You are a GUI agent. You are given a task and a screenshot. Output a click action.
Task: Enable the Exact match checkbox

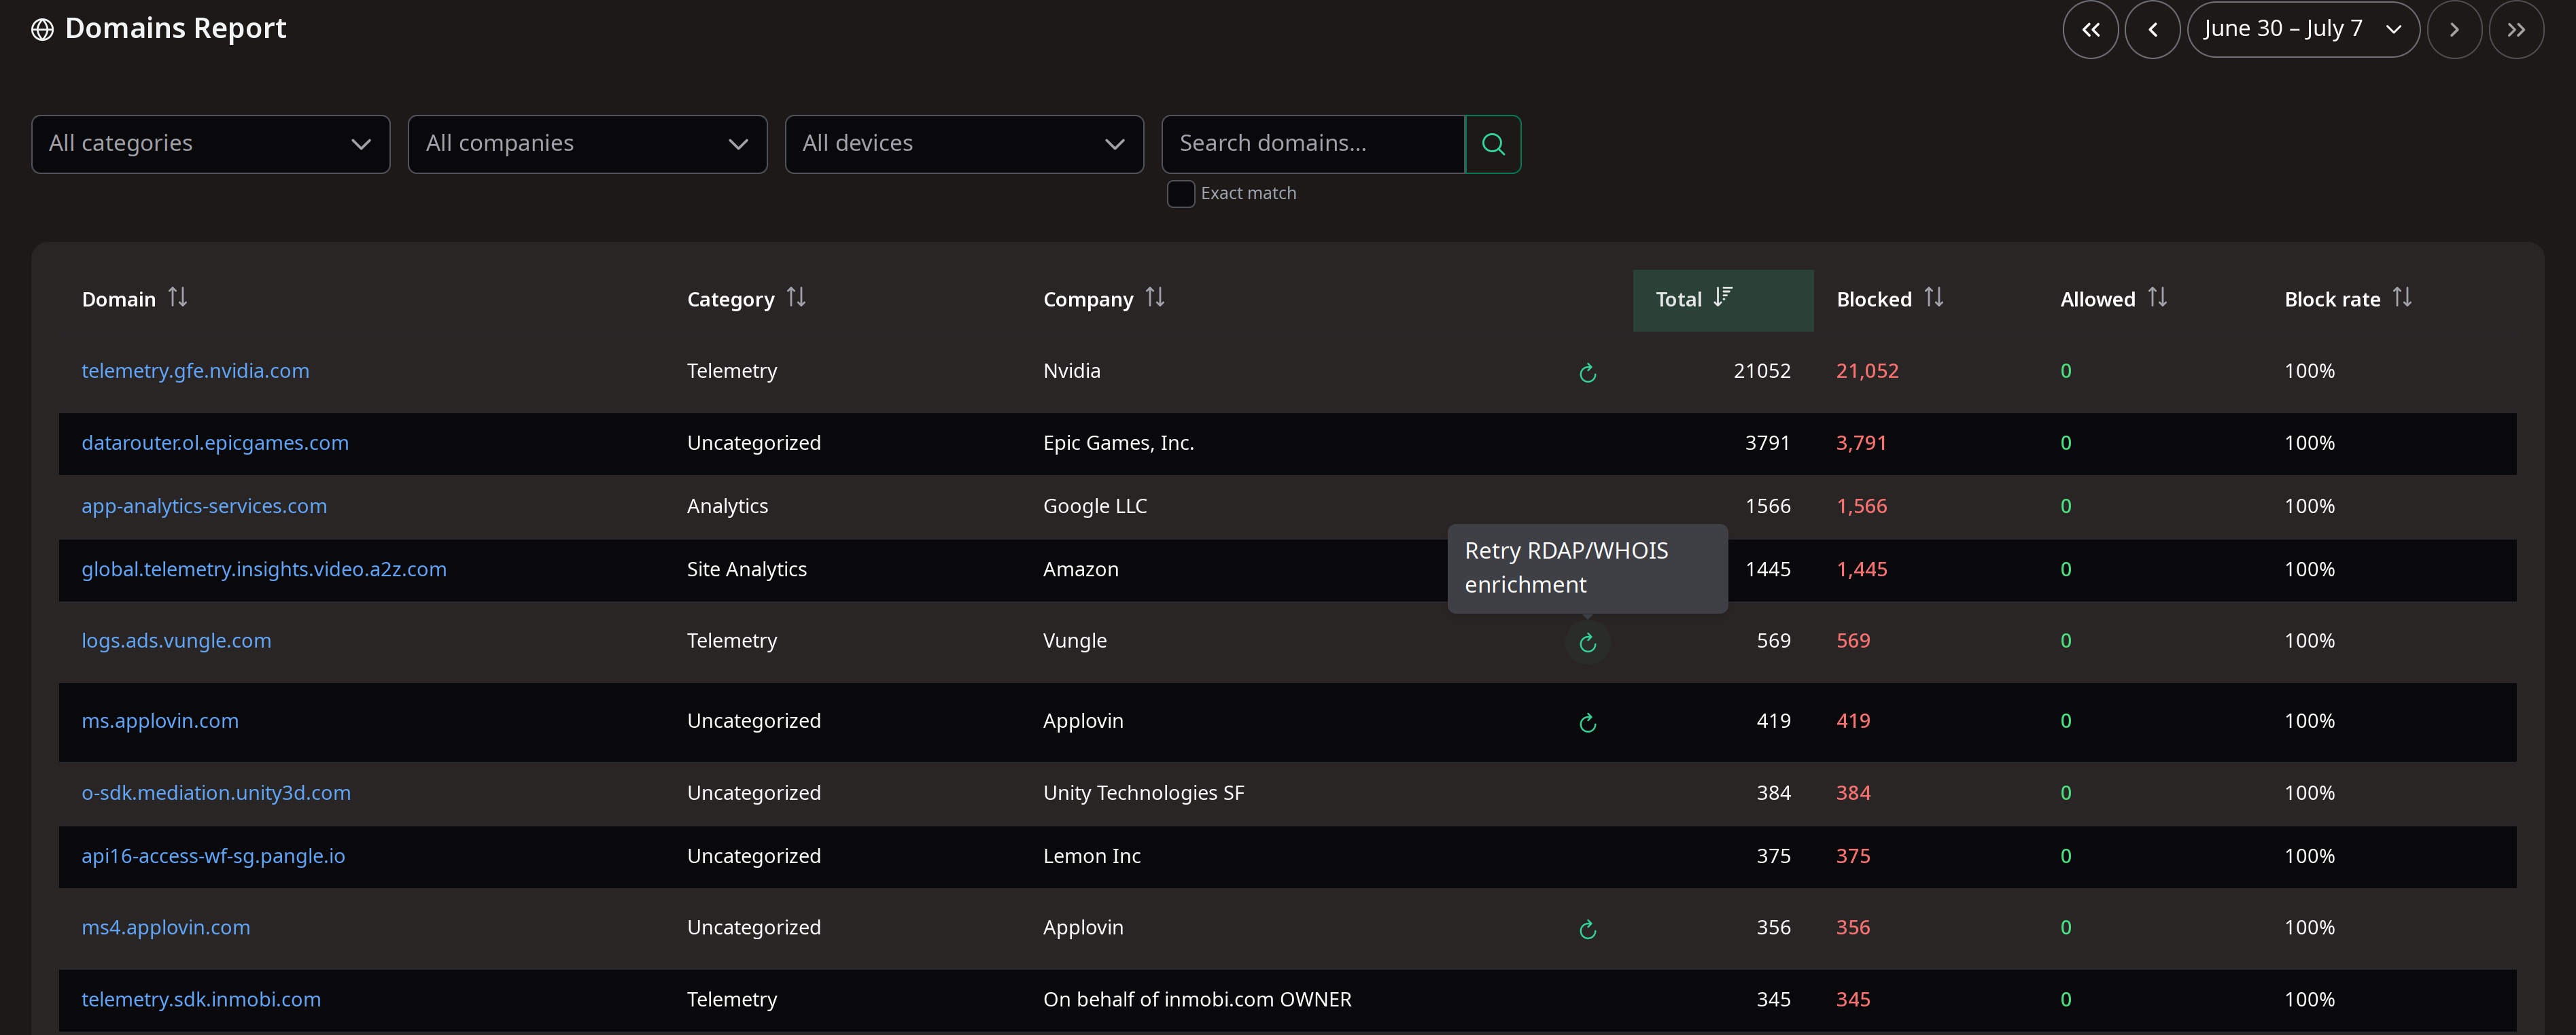pyautogui.click(x=1181, y=194)
